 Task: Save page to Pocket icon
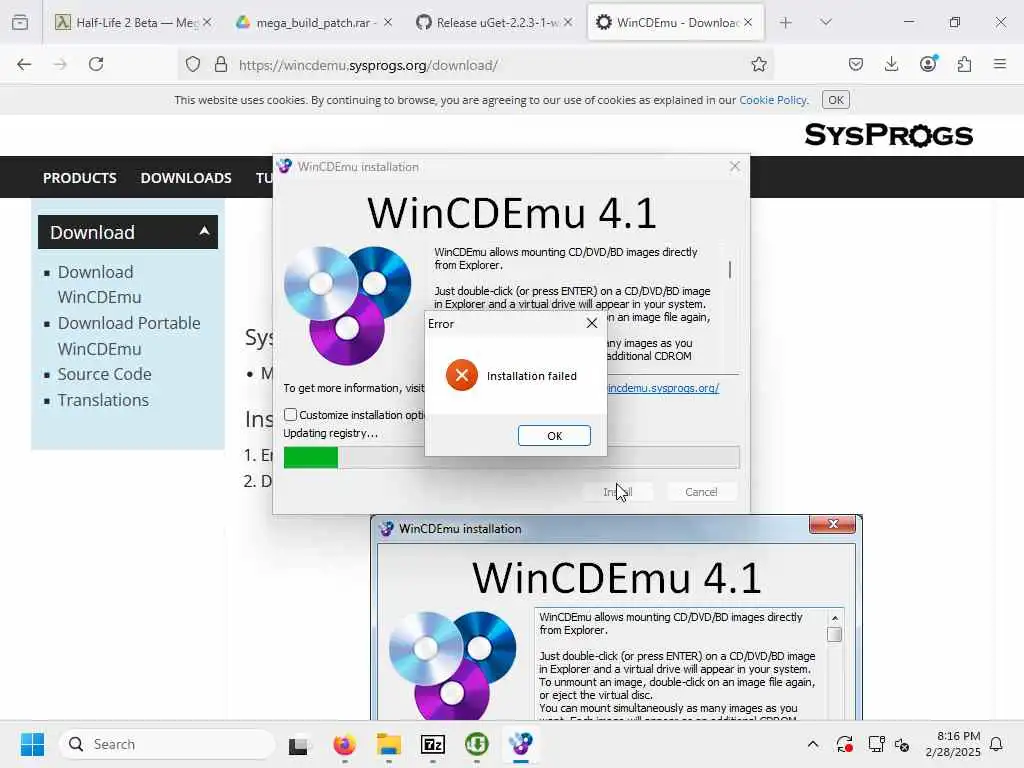pos(856,64)
